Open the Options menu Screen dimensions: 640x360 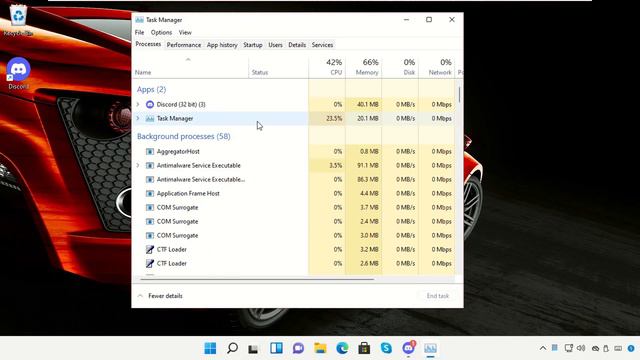(x=161, y=32)
